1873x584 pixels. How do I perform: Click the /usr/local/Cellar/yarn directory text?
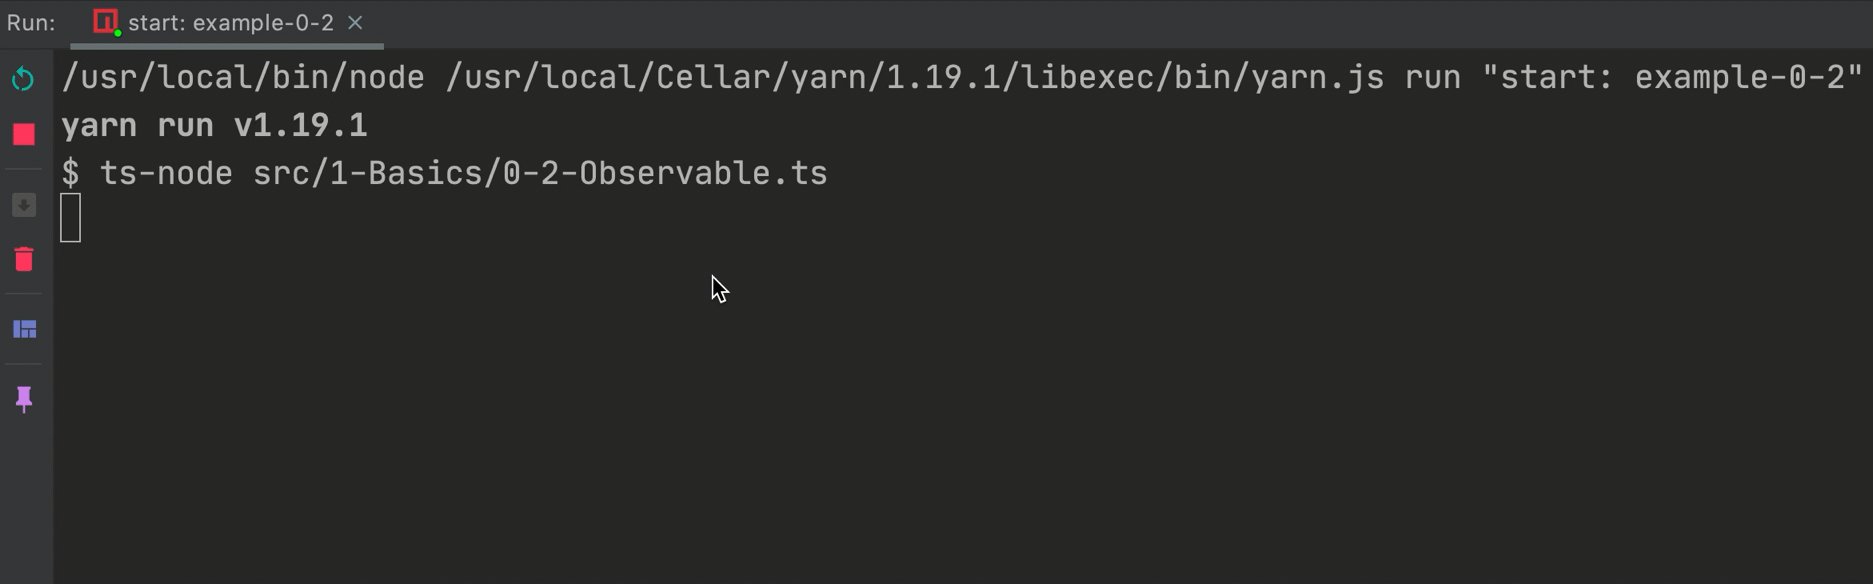click(657, 77)
